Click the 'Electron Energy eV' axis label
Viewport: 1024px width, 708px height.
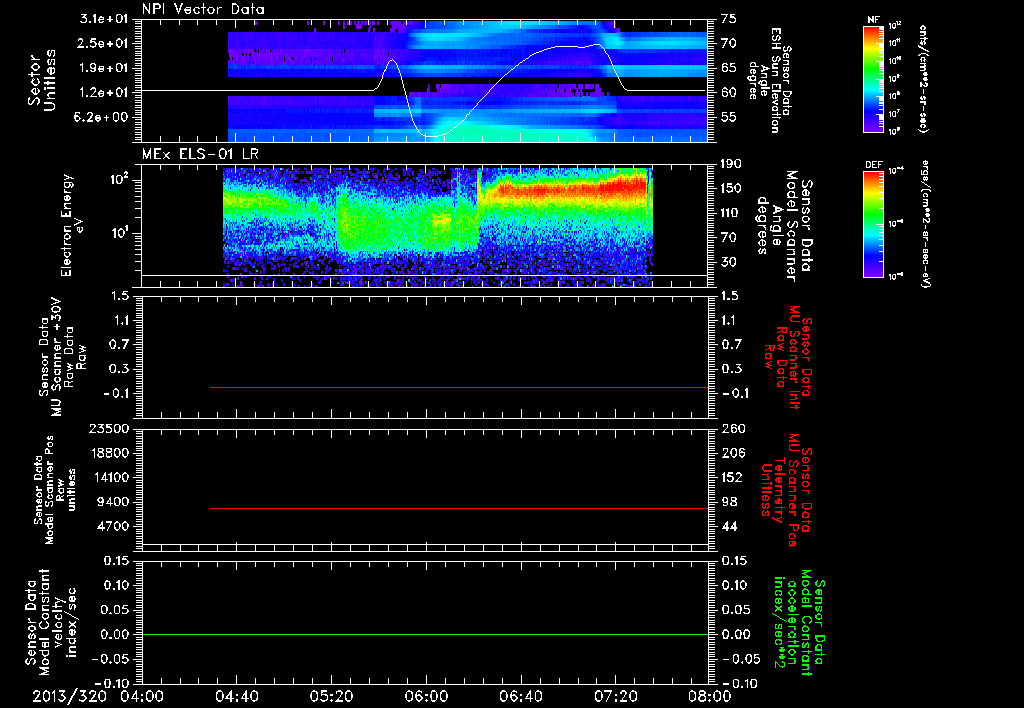pyautogui.click(x=72, y=225)
